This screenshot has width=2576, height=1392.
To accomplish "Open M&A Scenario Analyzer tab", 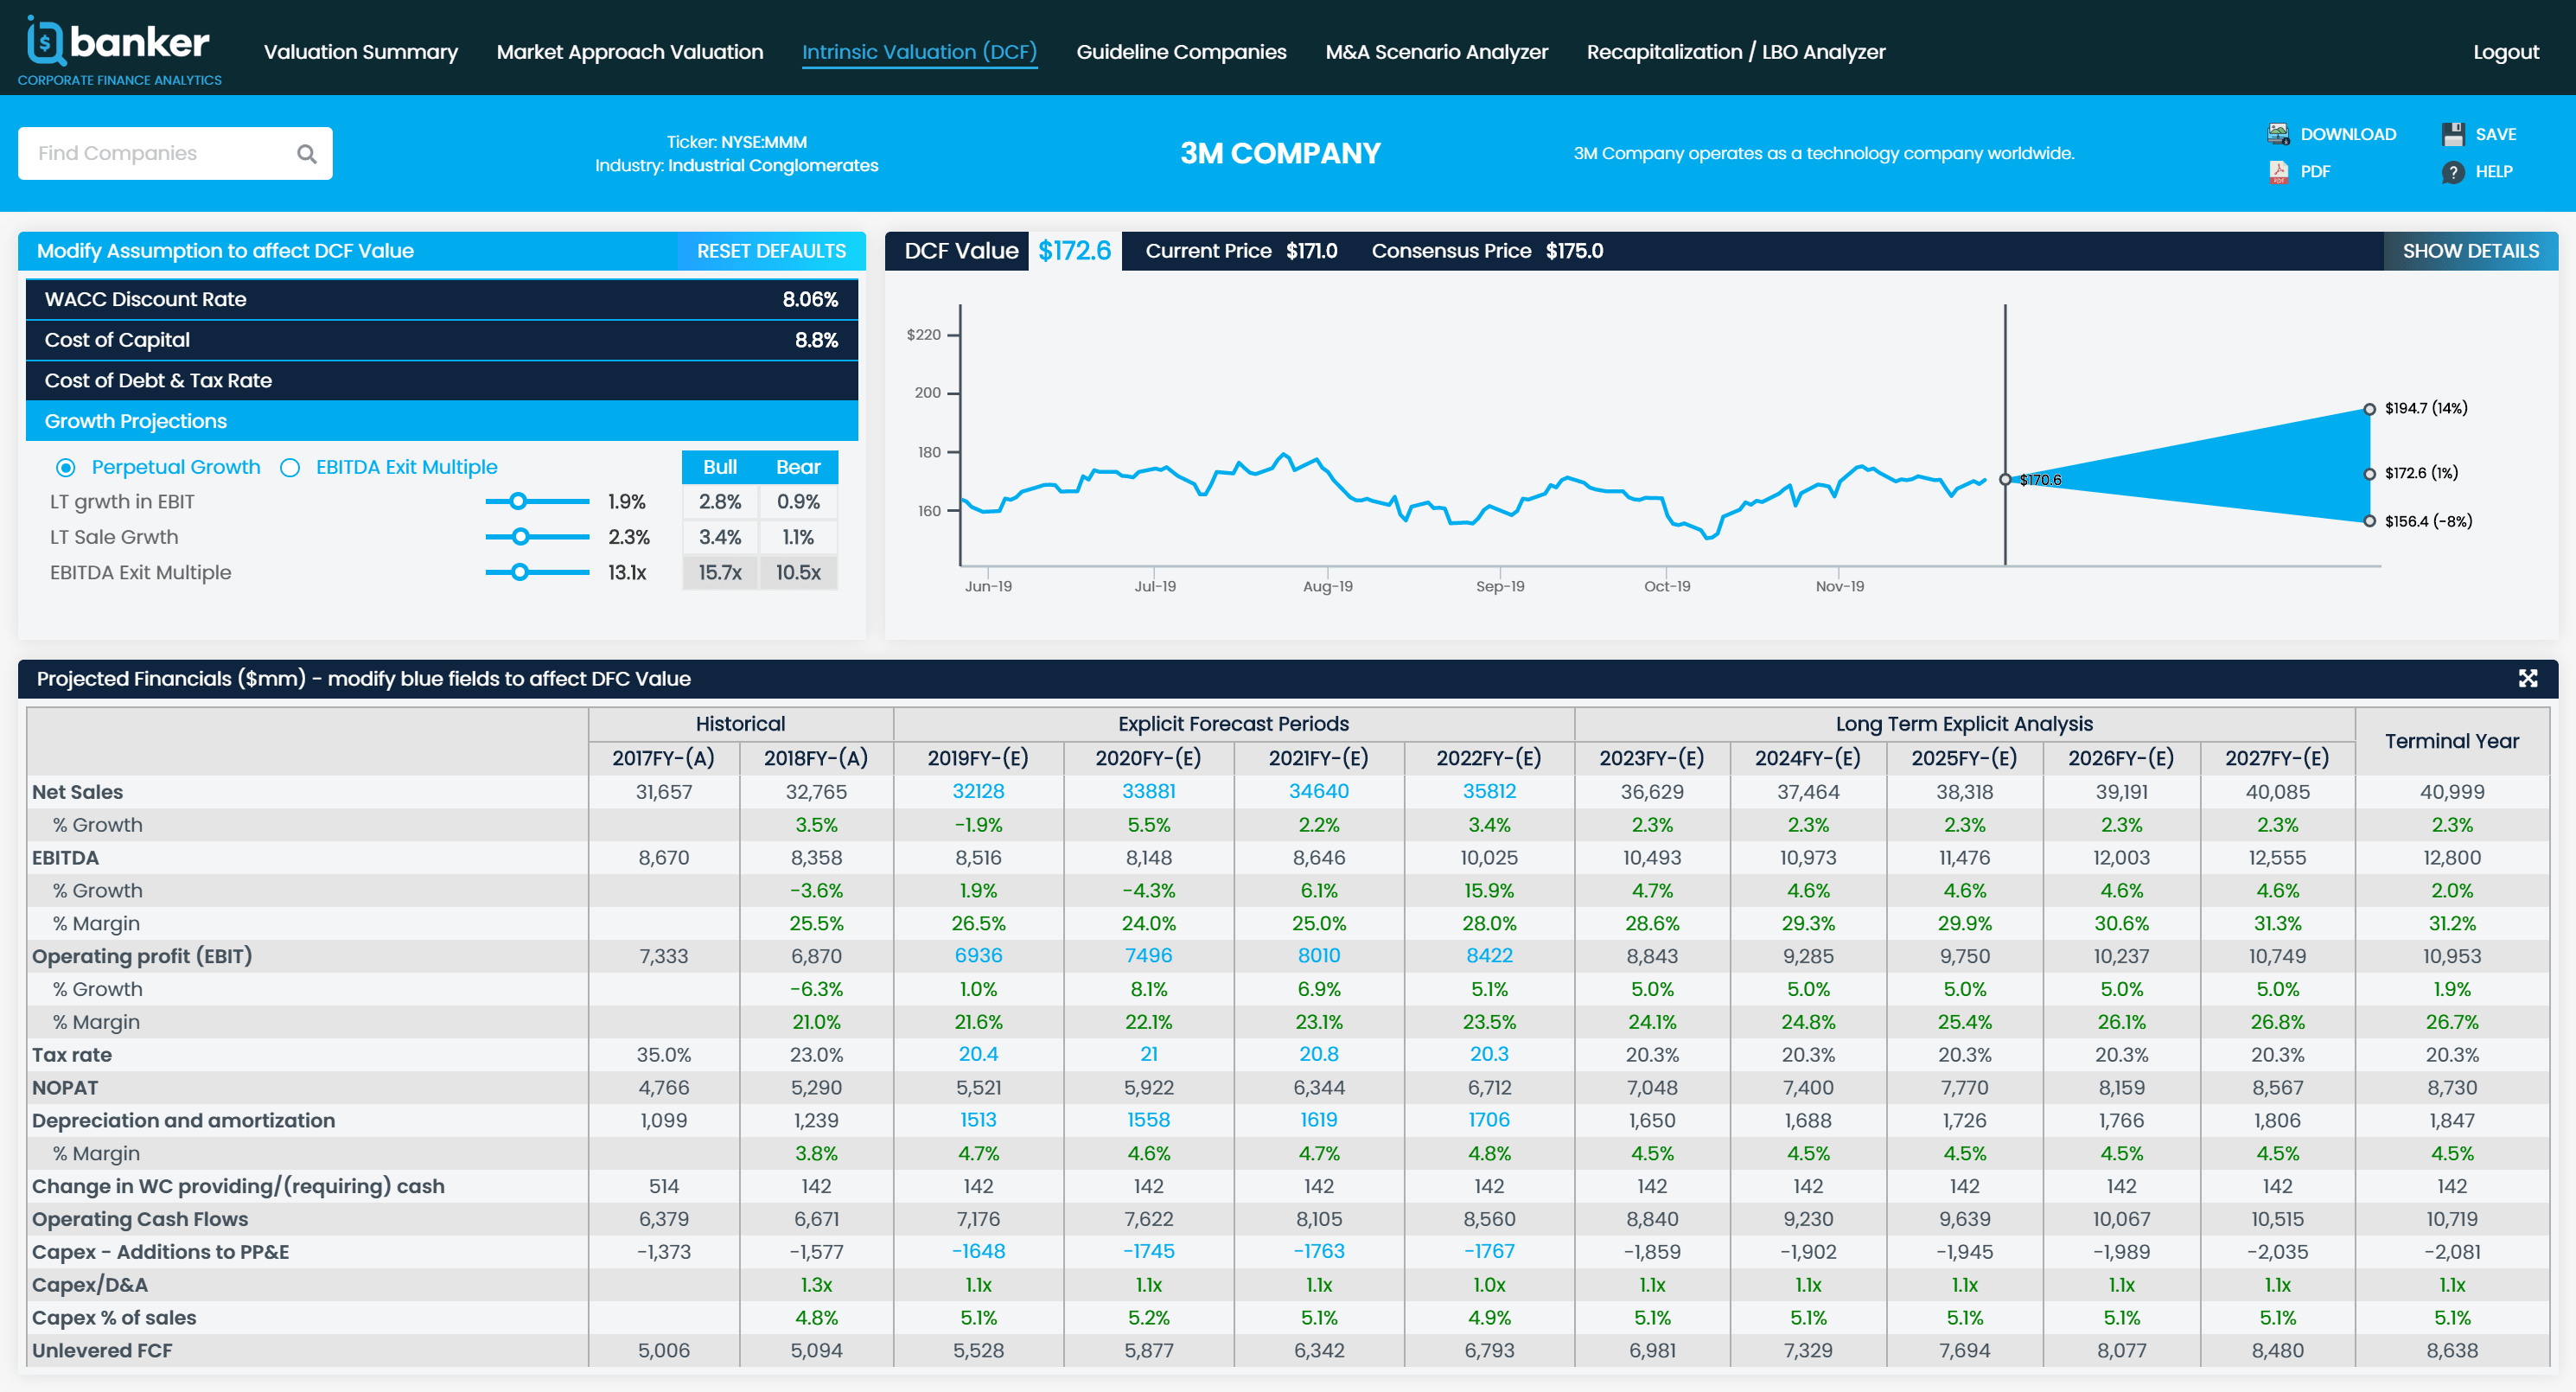I will tap(1436, 52).
